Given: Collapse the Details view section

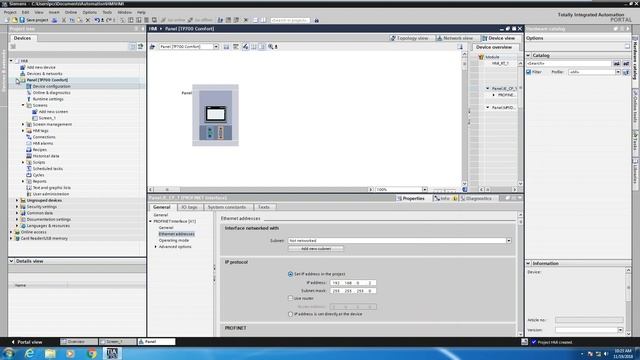Looking at the screenshot, I should pos(11,261).
